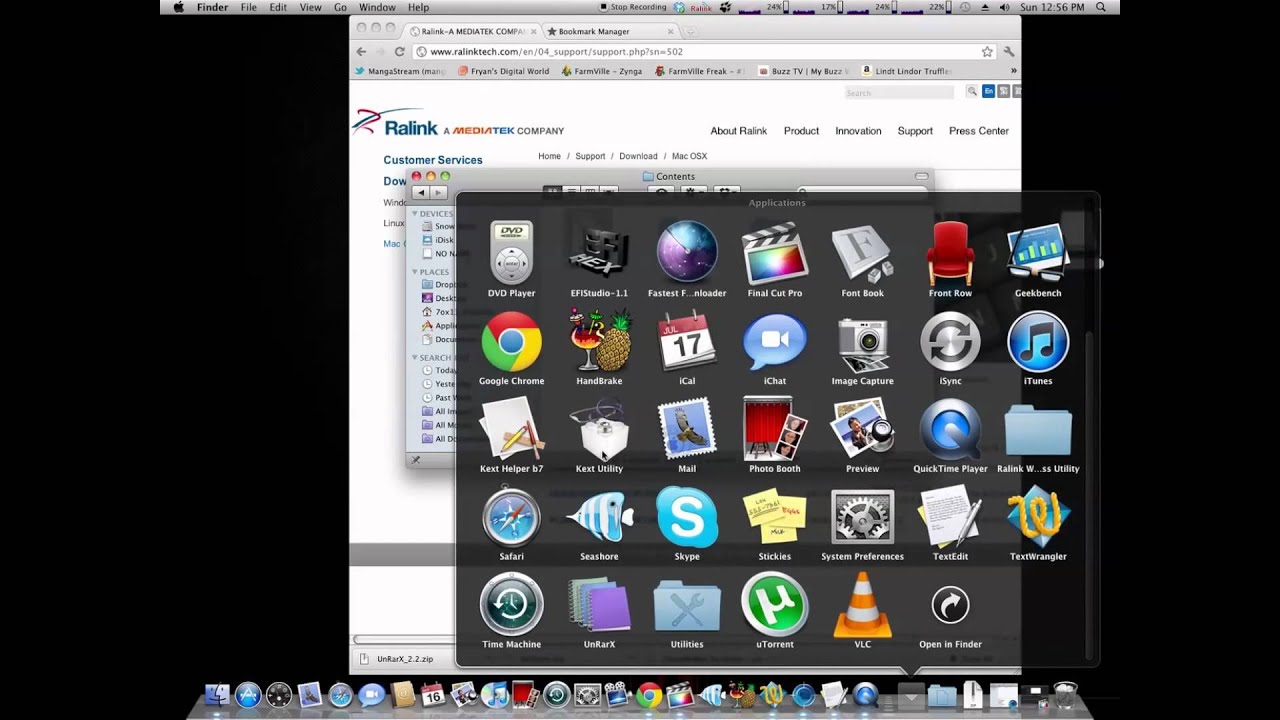1280x720 pixels.
Task: Reload the page in Chrome
Action: tap(399, 52)
